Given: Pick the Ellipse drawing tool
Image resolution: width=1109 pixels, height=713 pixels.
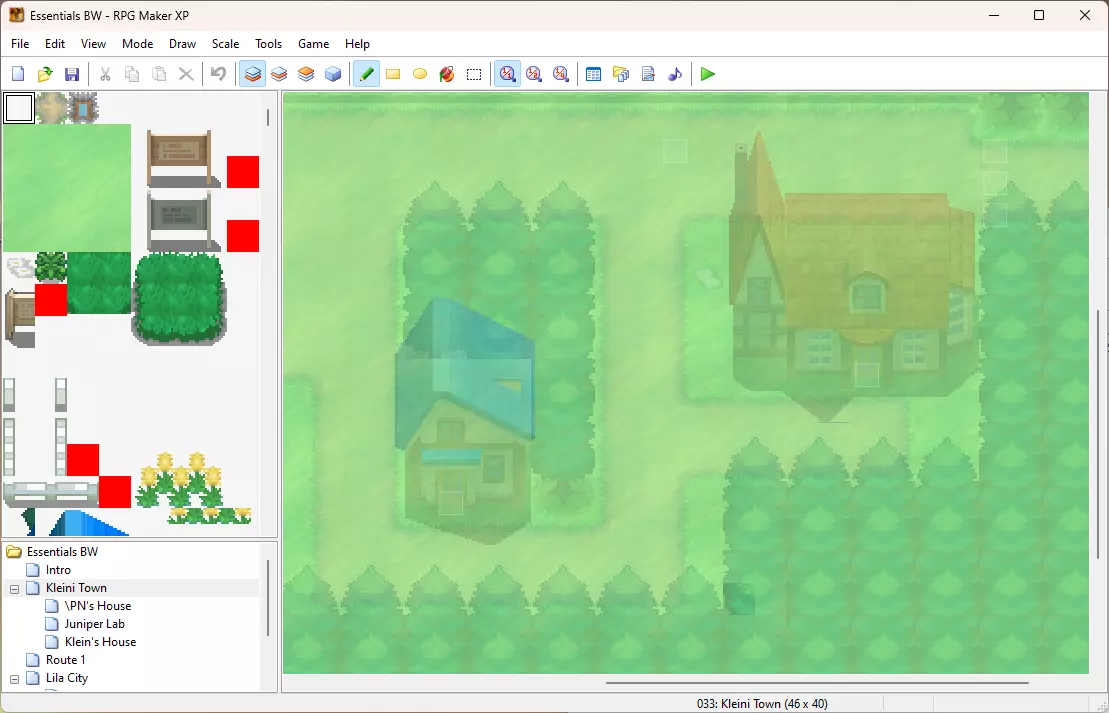Looking at the screenshot, I should click(420, 74).
